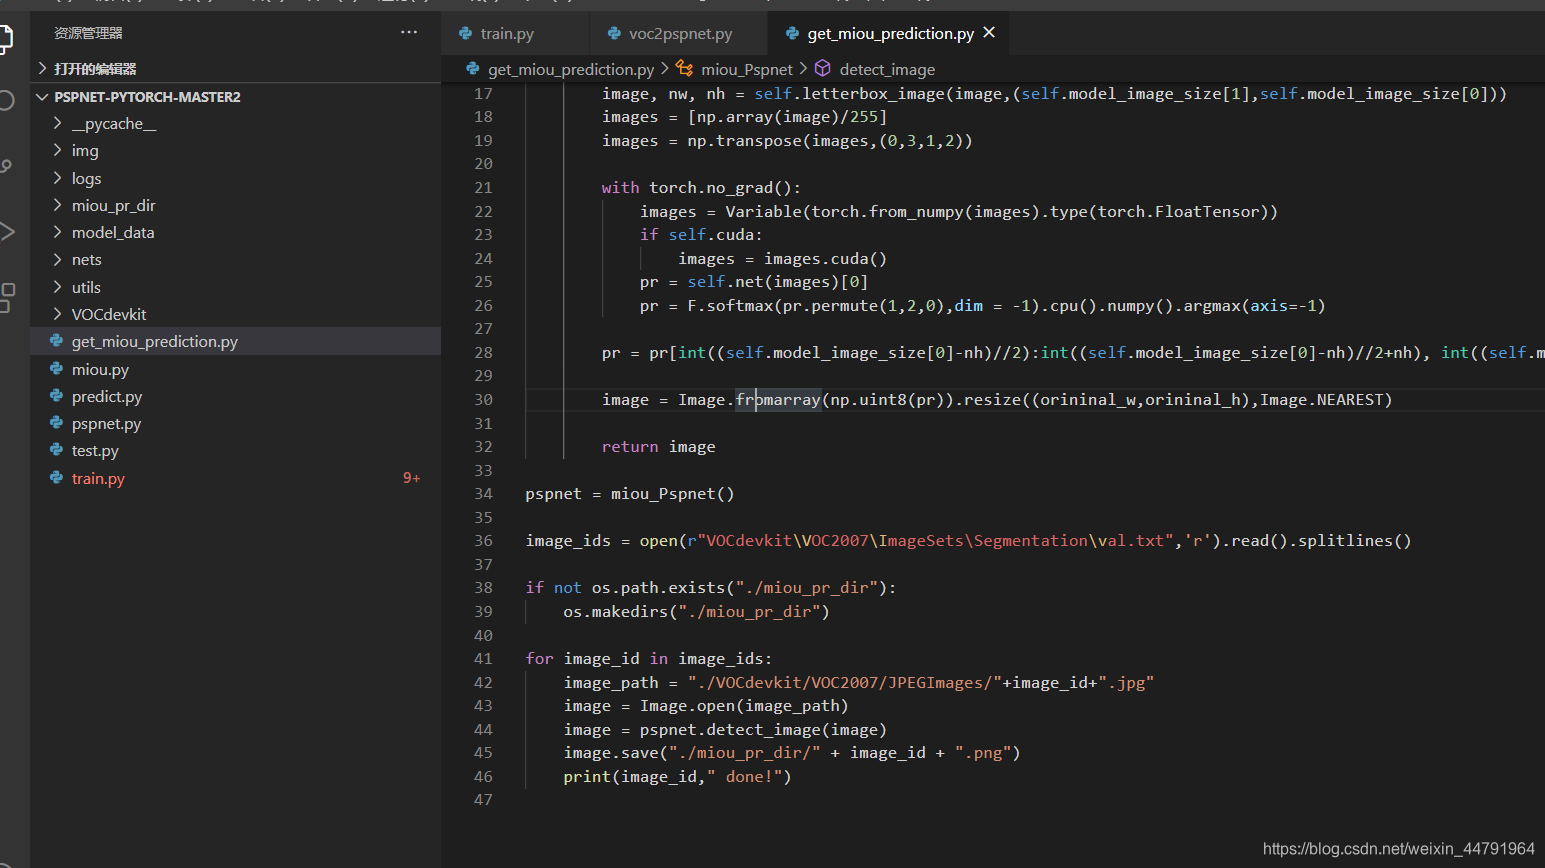Expand the model_data folder
The image size is (1545, 868).
[57, 232]
